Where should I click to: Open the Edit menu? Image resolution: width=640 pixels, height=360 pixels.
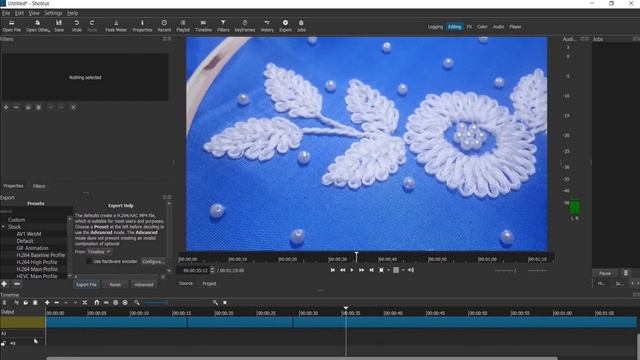(19, 13)
